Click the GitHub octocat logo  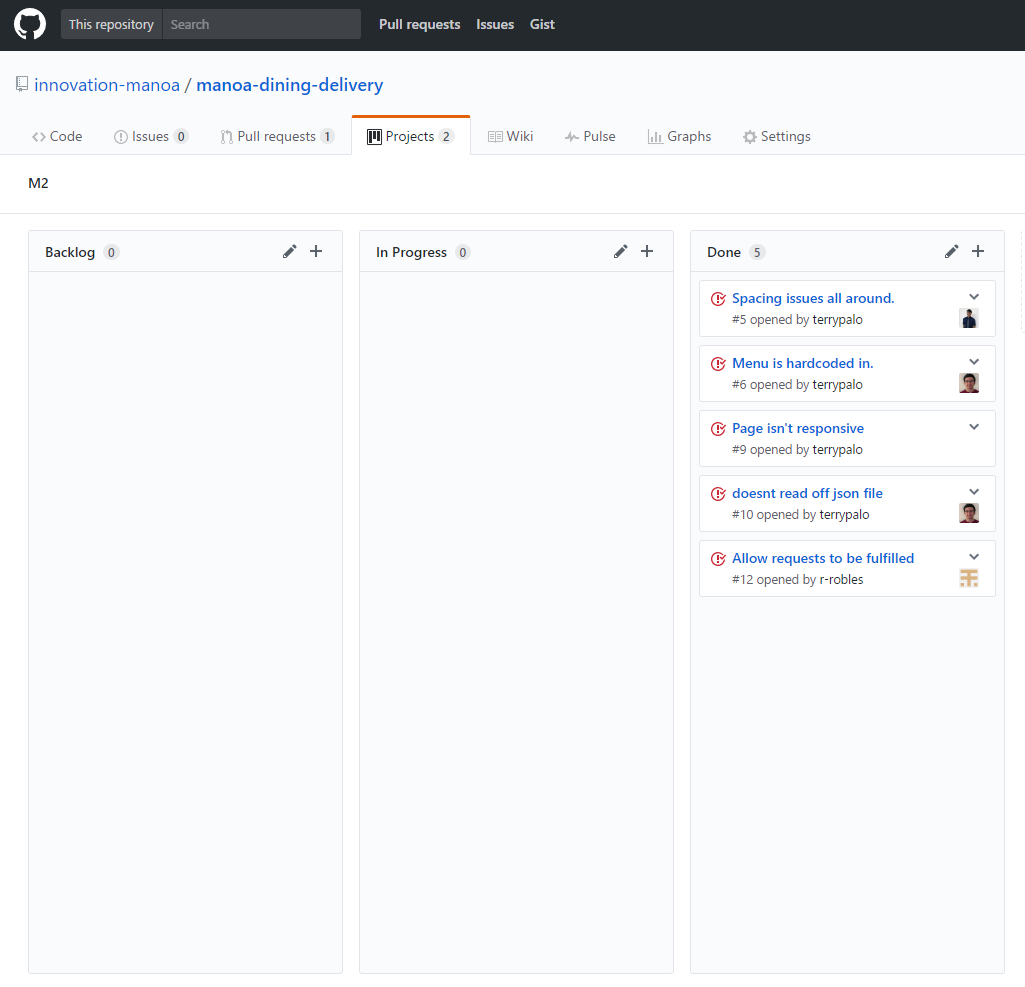[x=30, y=24]
